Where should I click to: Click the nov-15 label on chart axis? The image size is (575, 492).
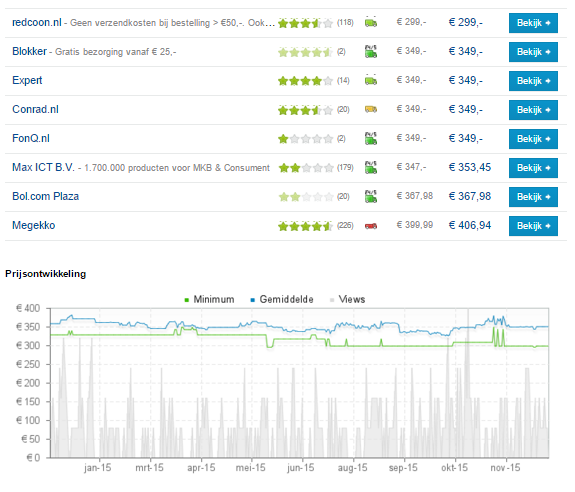[505, 467]
